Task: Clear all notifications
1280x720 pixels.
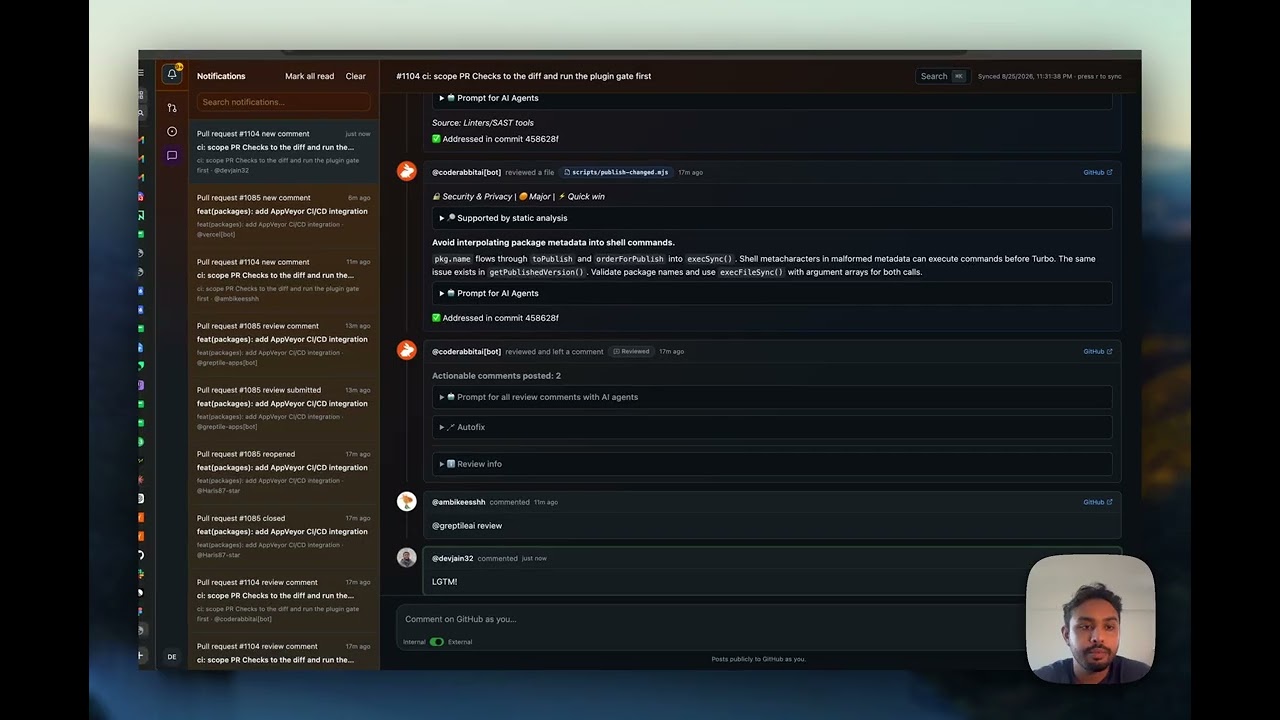Action: click(356, 76)
